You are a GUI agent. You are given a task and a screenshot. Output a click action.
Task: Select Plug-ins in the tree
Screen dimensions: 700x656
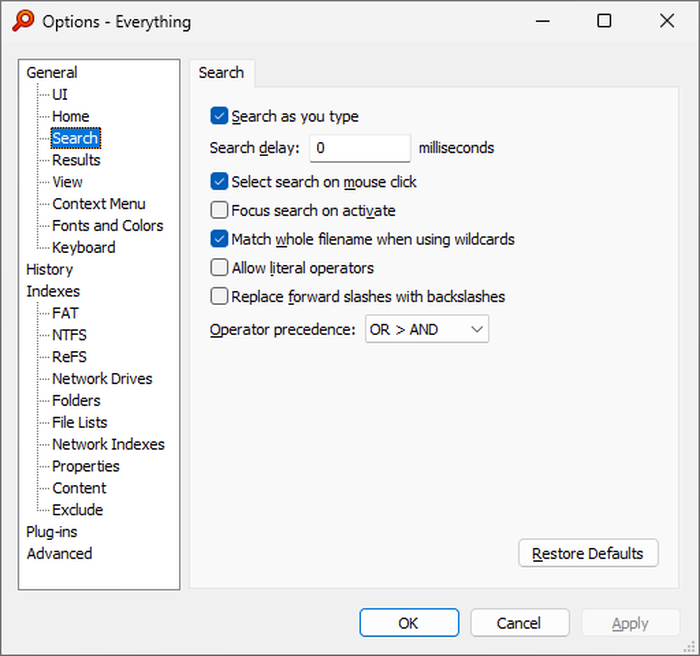coord(52,532)
